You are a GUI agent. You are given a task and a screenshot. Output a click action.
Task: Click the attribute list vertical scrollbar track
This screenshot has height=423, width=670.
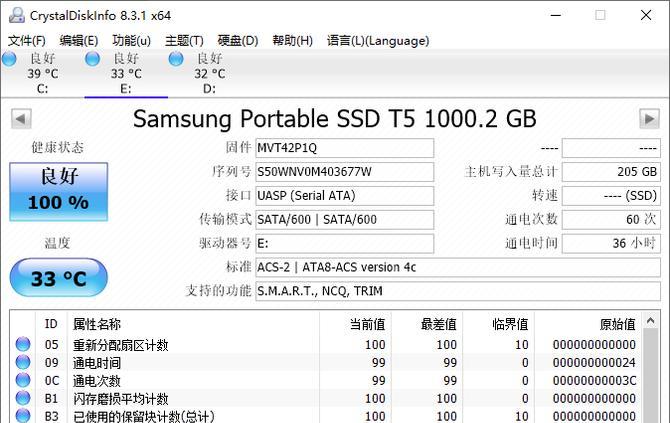coord(651,376)
